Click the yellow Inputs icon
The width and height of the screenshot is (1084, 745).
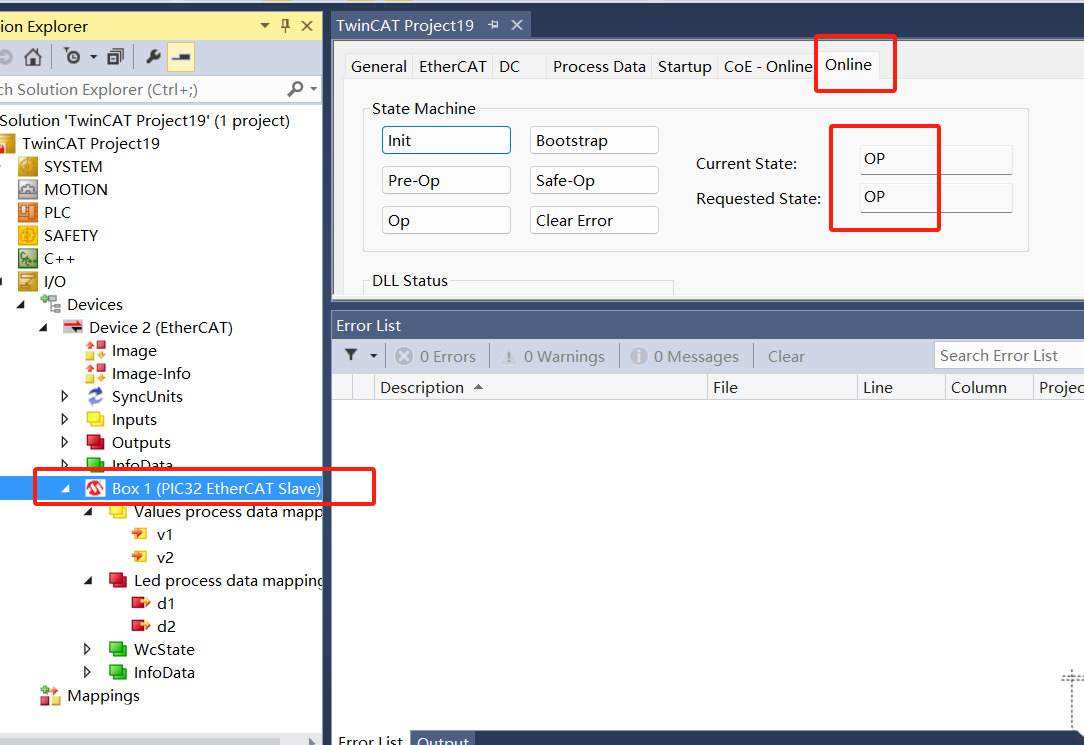click(x=95, y=419)
